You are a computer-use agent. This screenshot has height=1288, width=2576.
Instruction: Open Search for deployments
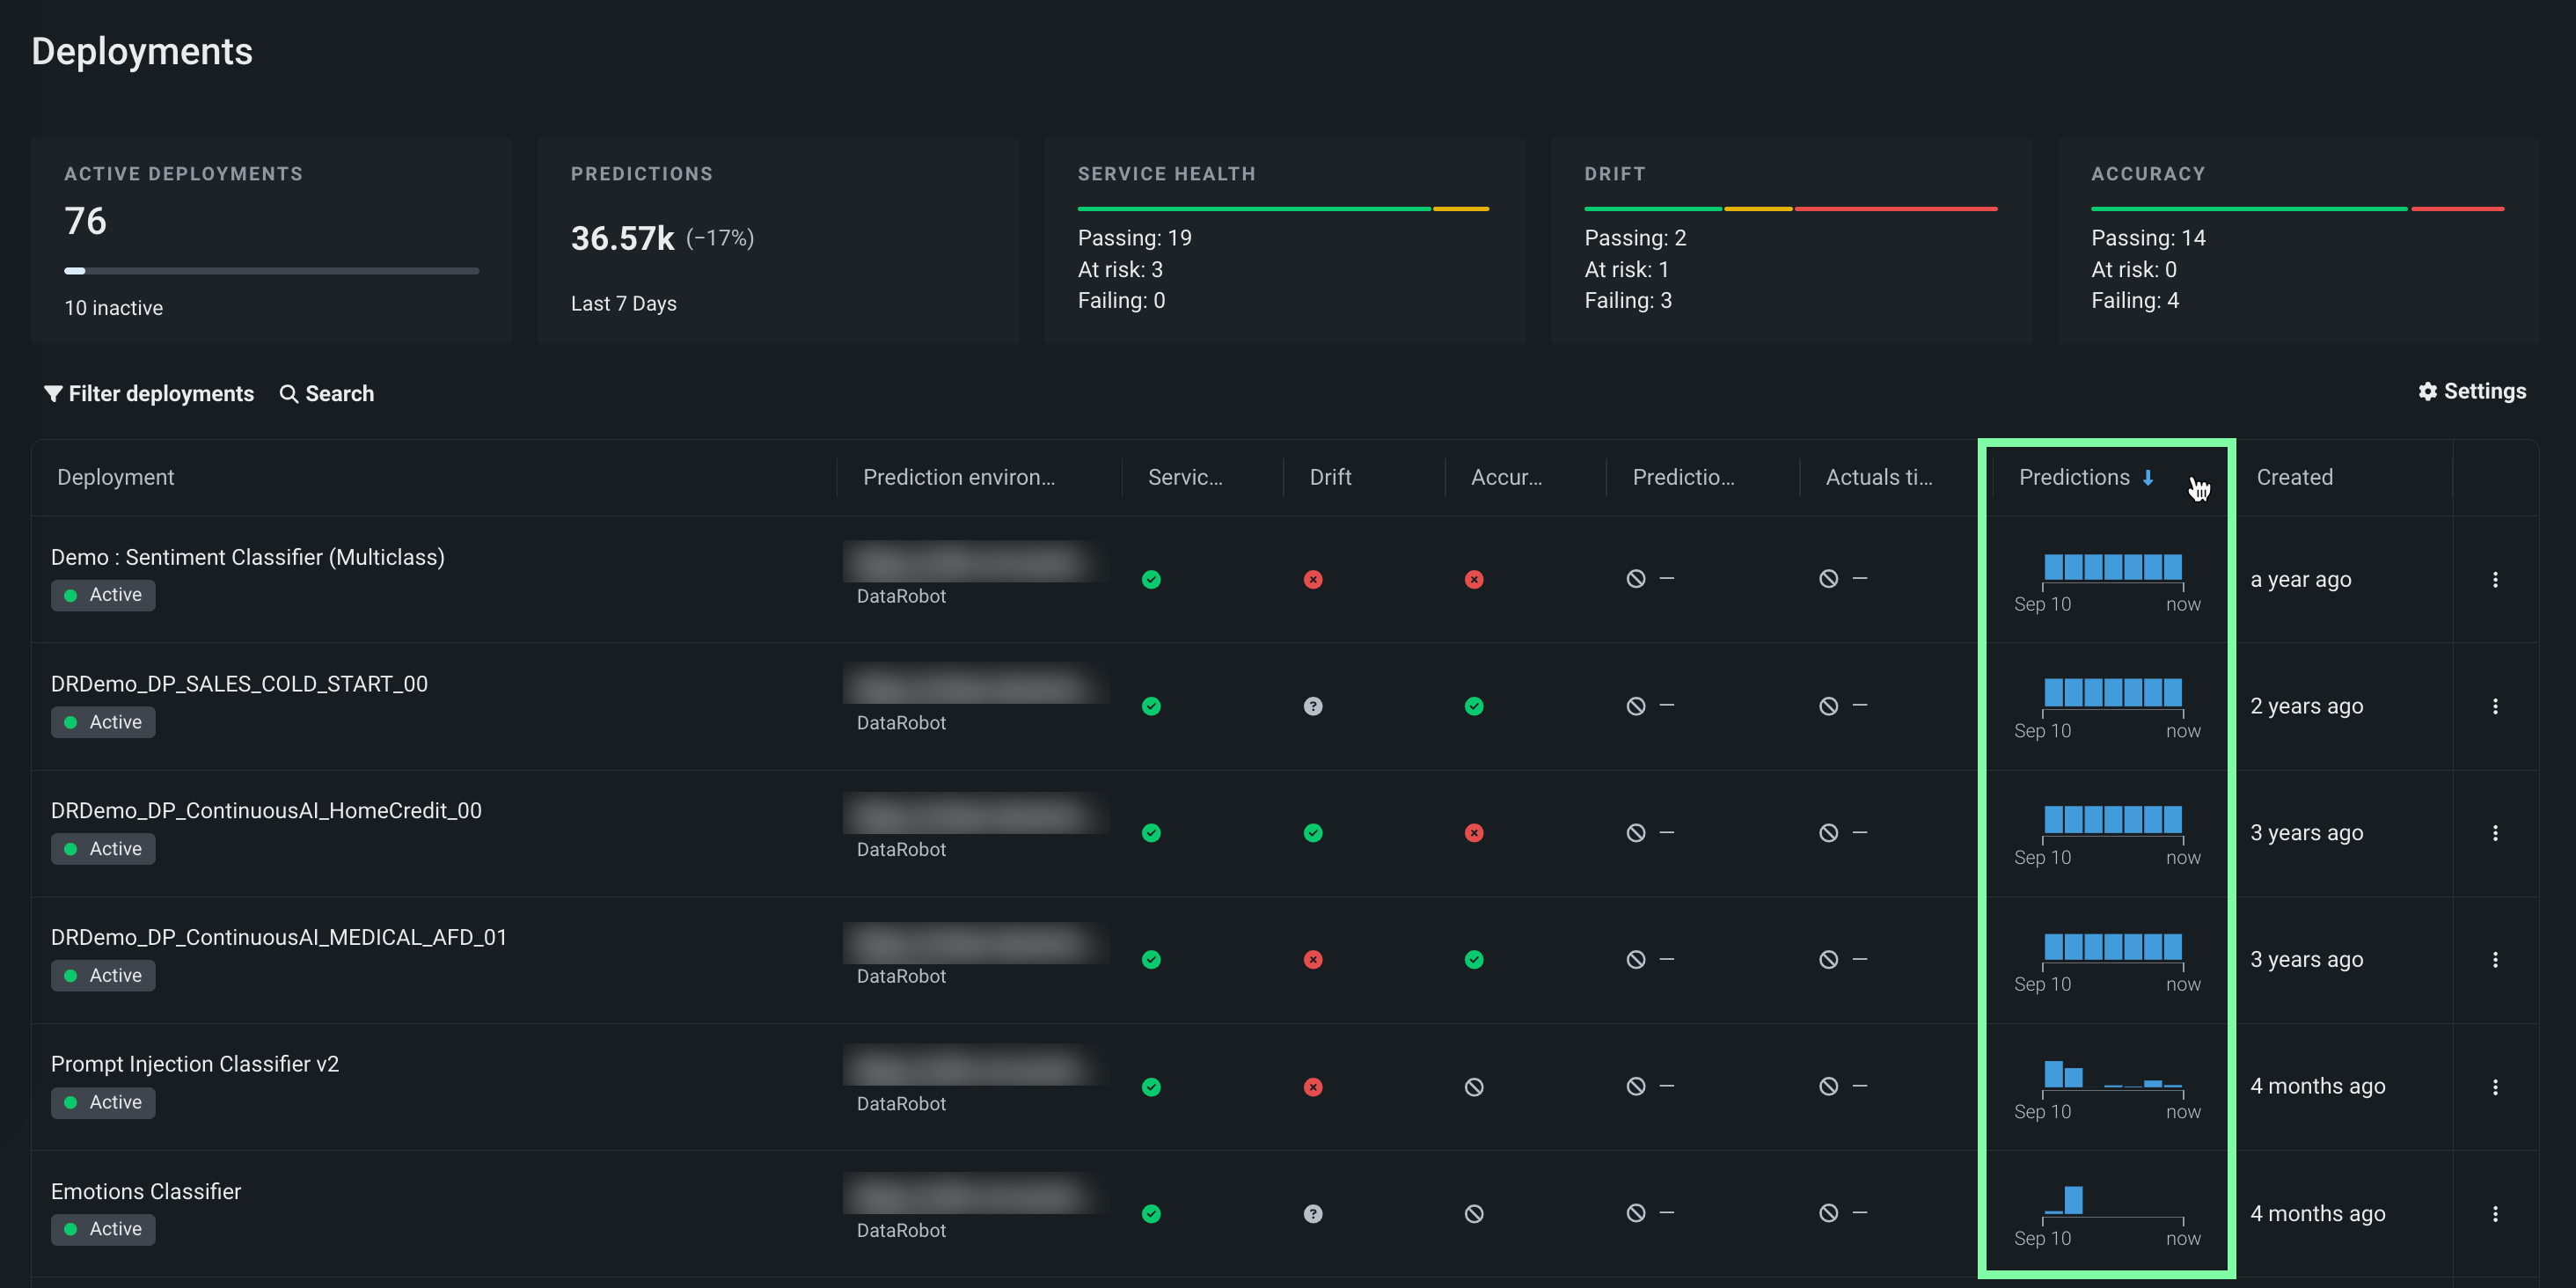click(327, 394)
